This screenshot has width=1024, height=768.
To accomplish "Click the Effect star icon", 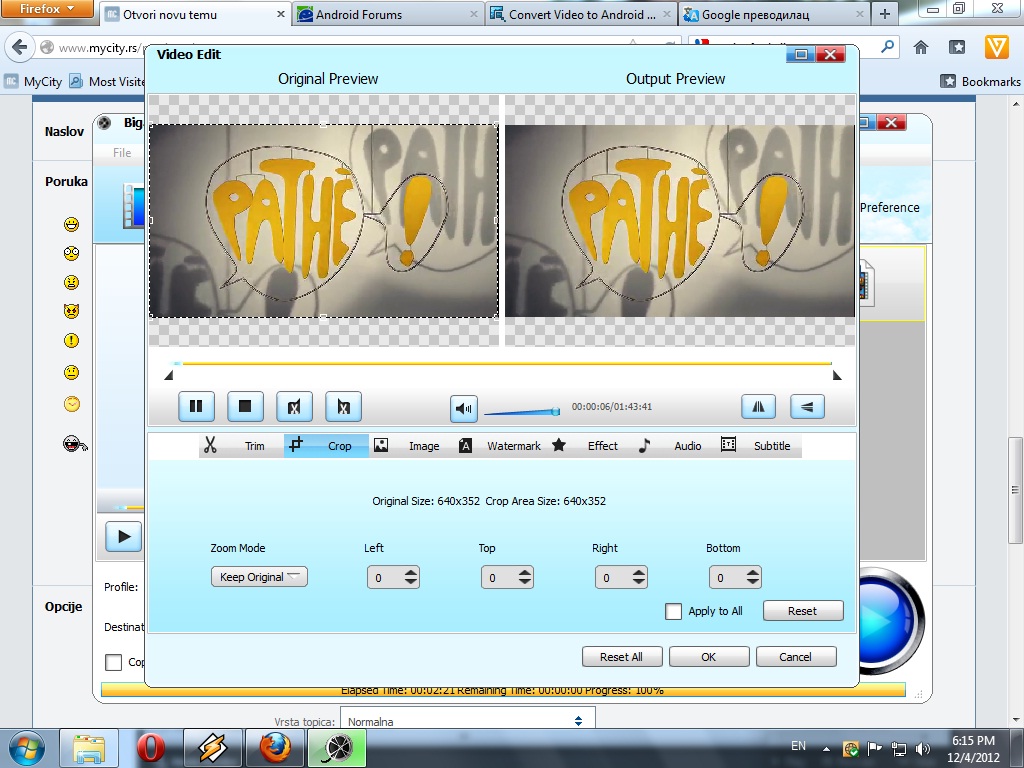I will point(559,445).
